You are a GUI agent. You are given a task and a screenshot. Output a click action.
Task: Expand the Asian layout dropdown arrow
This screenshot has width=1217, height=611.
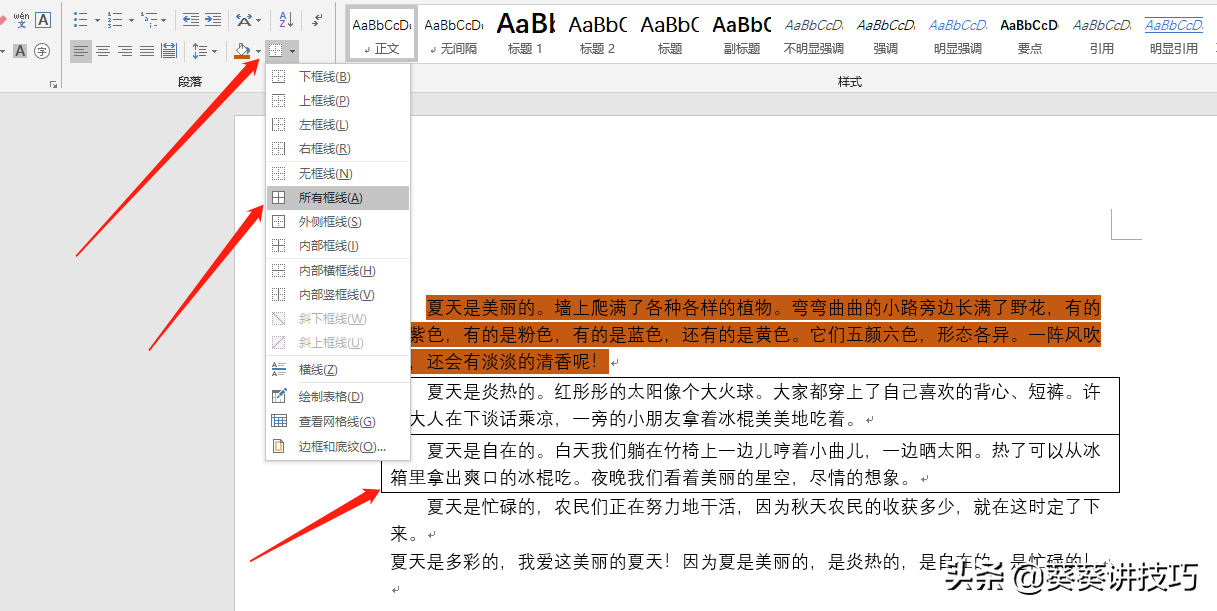pos(260,20)
